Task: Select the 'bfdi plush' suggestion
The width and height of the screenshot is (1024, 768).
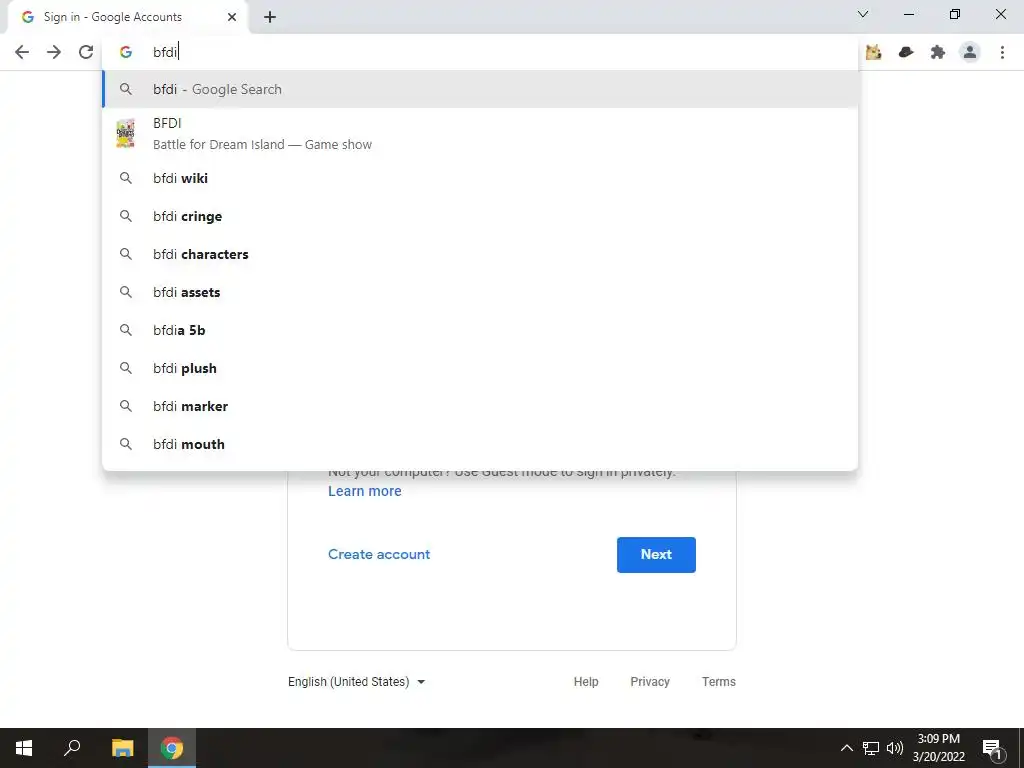Action: [480, 368]
